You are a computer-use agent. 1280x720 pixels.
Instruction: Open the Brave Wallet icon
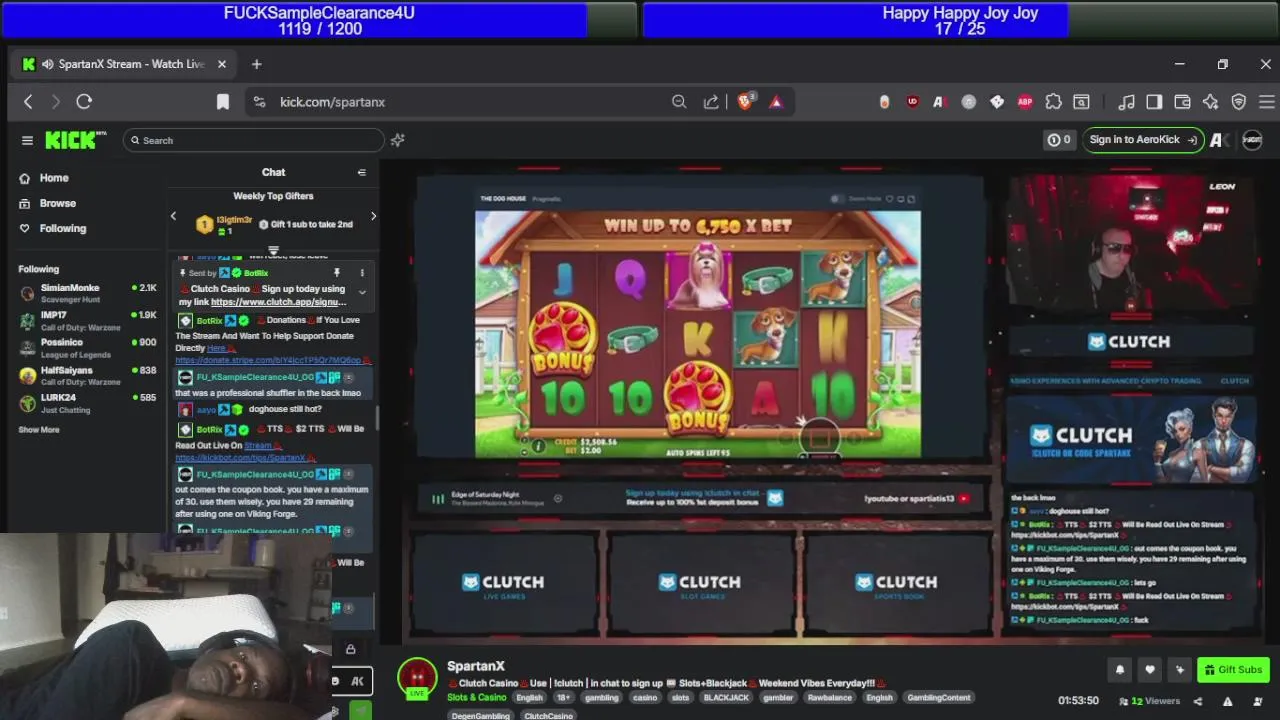(1182, 101)
